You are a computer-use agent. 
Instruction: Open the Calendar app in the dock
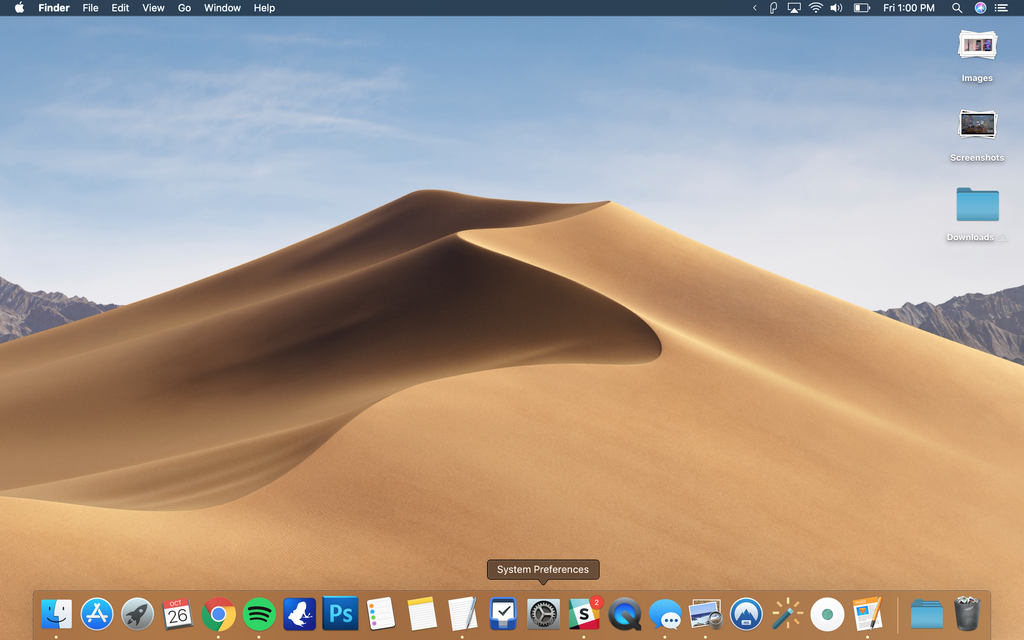click(178, 613)
